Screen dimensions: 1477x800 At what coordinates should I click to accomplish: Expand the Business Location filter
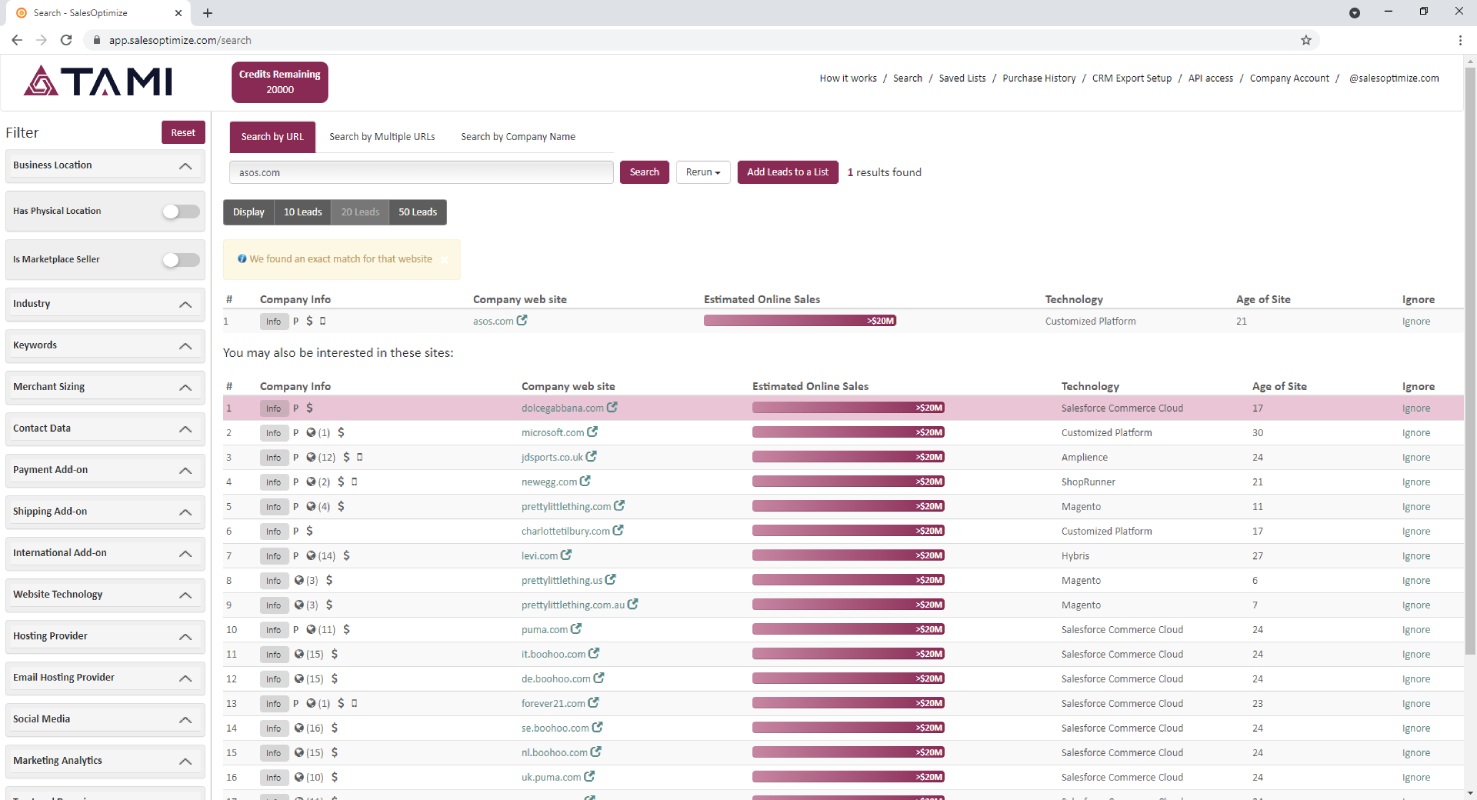pyautogui.click(x=105, y=165)
